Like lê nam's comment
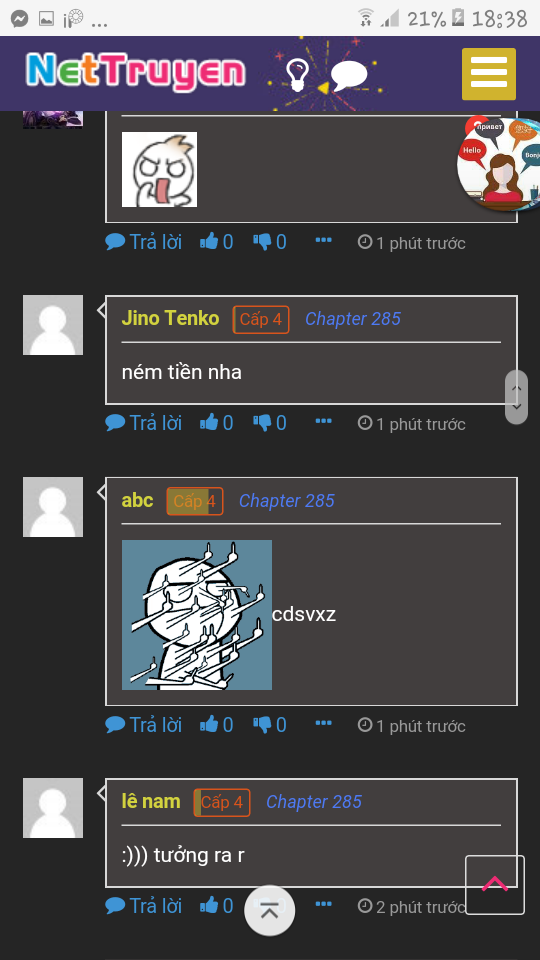Screen dimensions: 540x960 coord(216,906)
